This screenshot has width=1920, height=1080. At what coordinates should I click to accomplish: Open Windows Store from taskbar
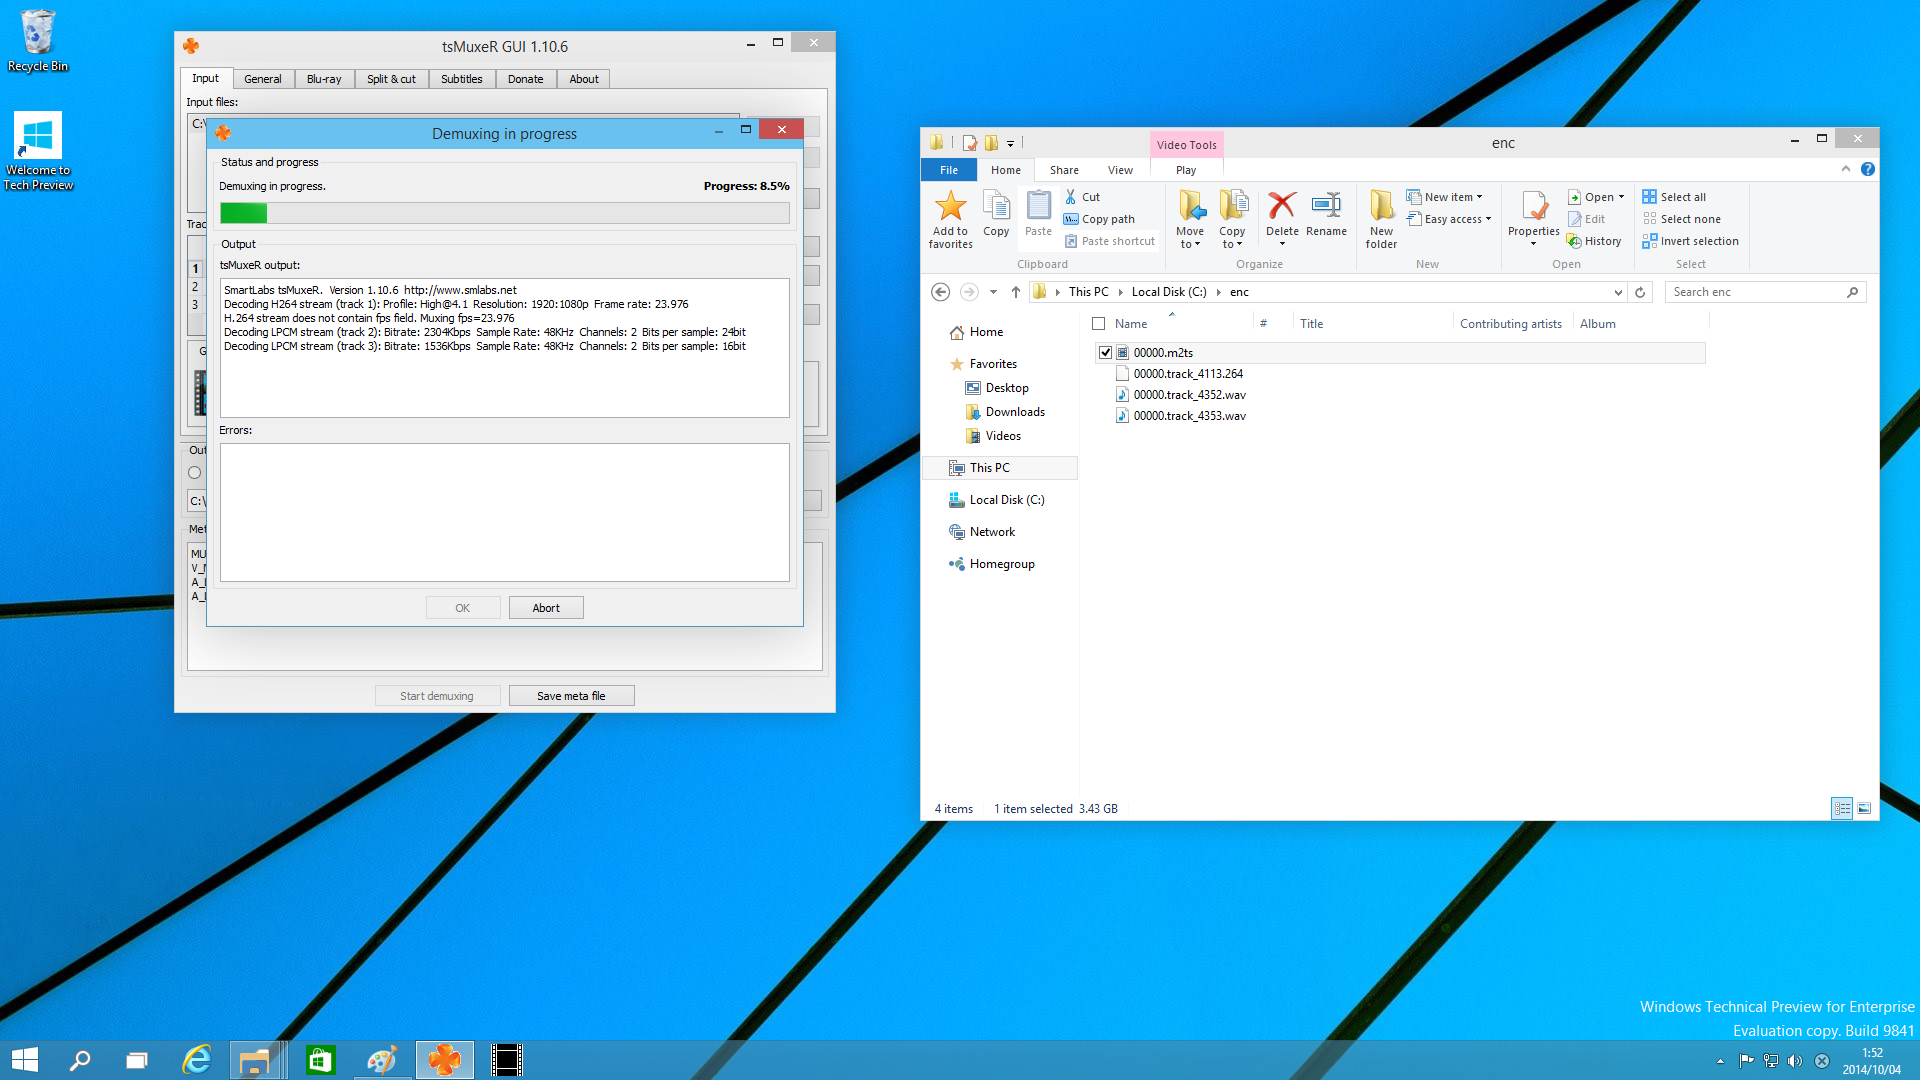point(320,1060)
